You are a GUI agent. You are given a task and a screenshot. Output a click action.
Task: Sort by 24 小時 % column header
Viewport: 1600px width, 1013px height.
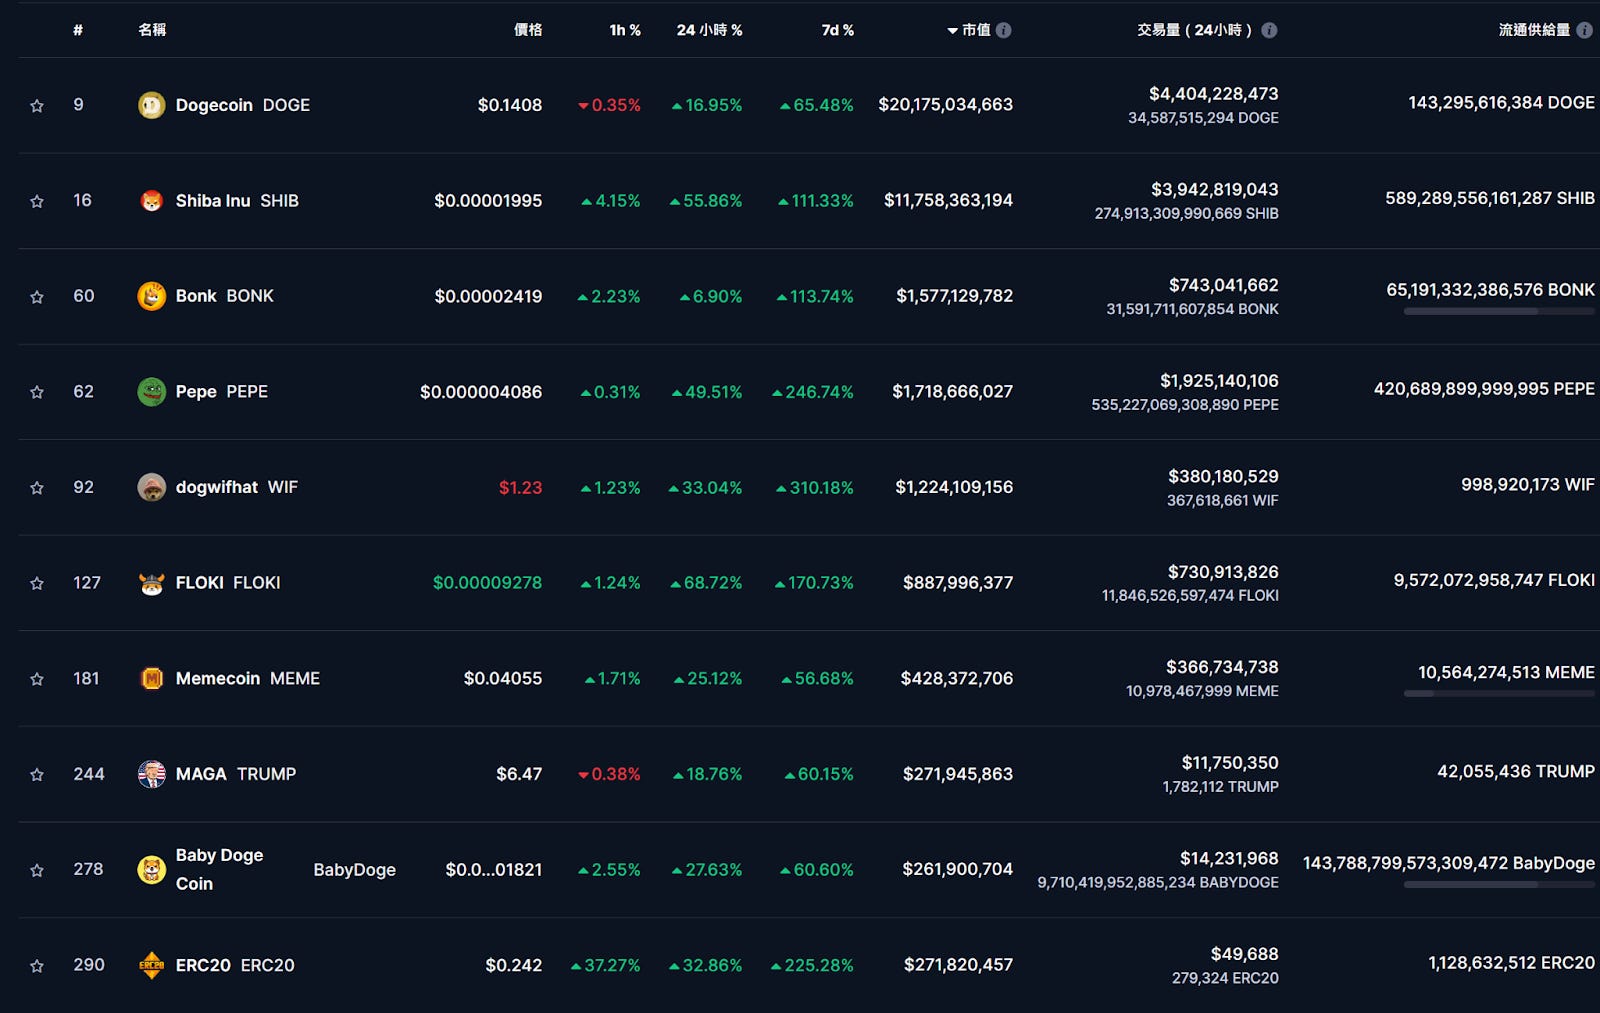click(709, 30)
